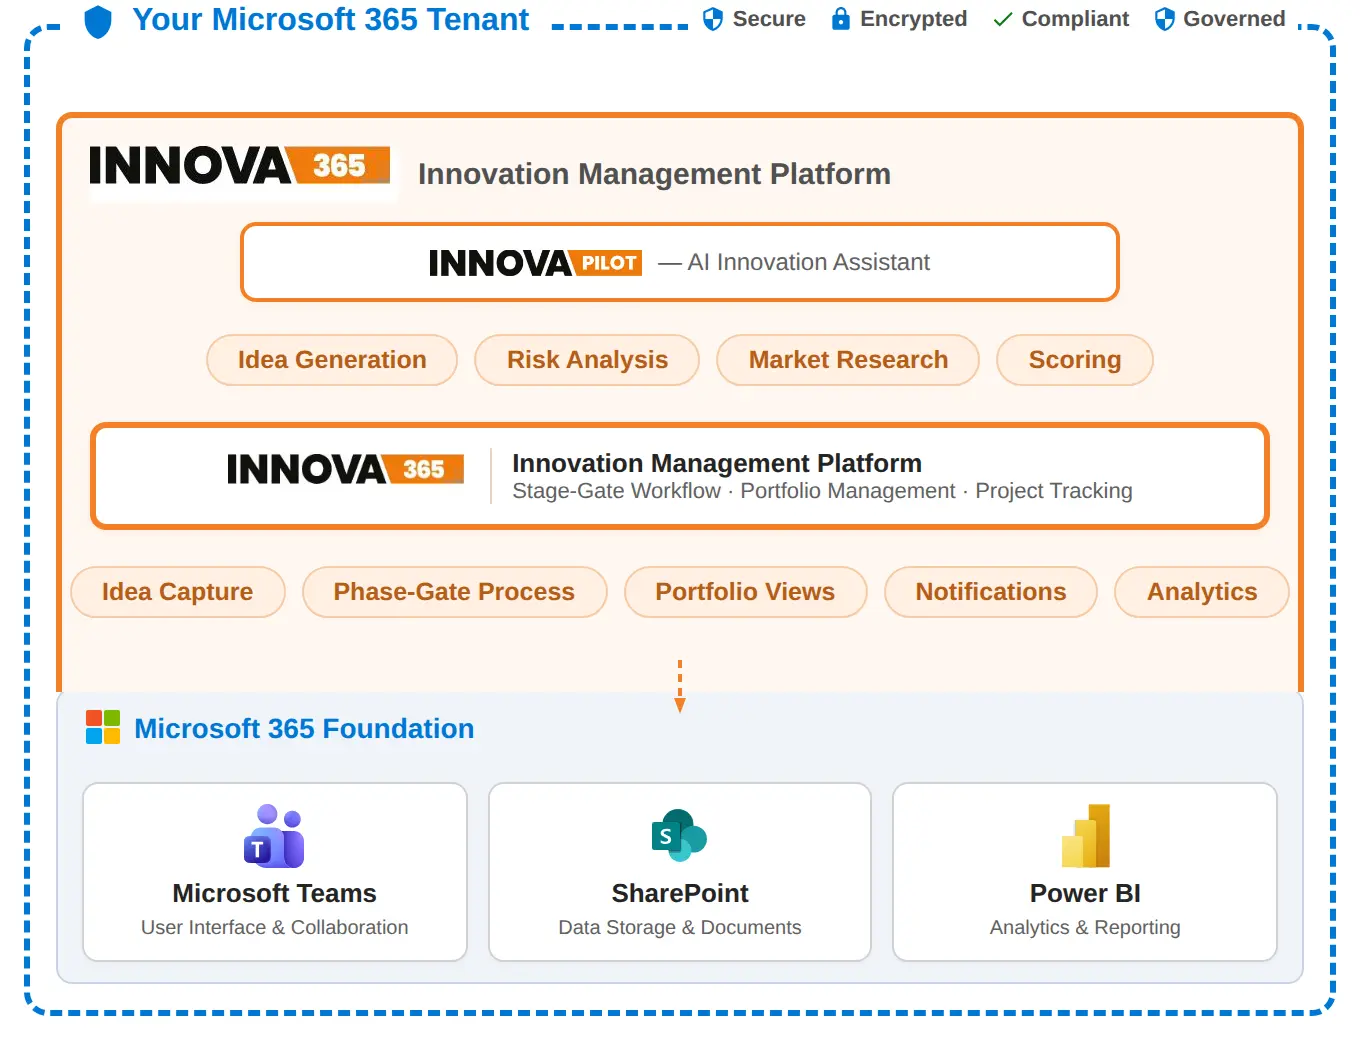Click the blue shield beside tenant title
Viewport: 1360px width, 1040px height.
point(97,21)
